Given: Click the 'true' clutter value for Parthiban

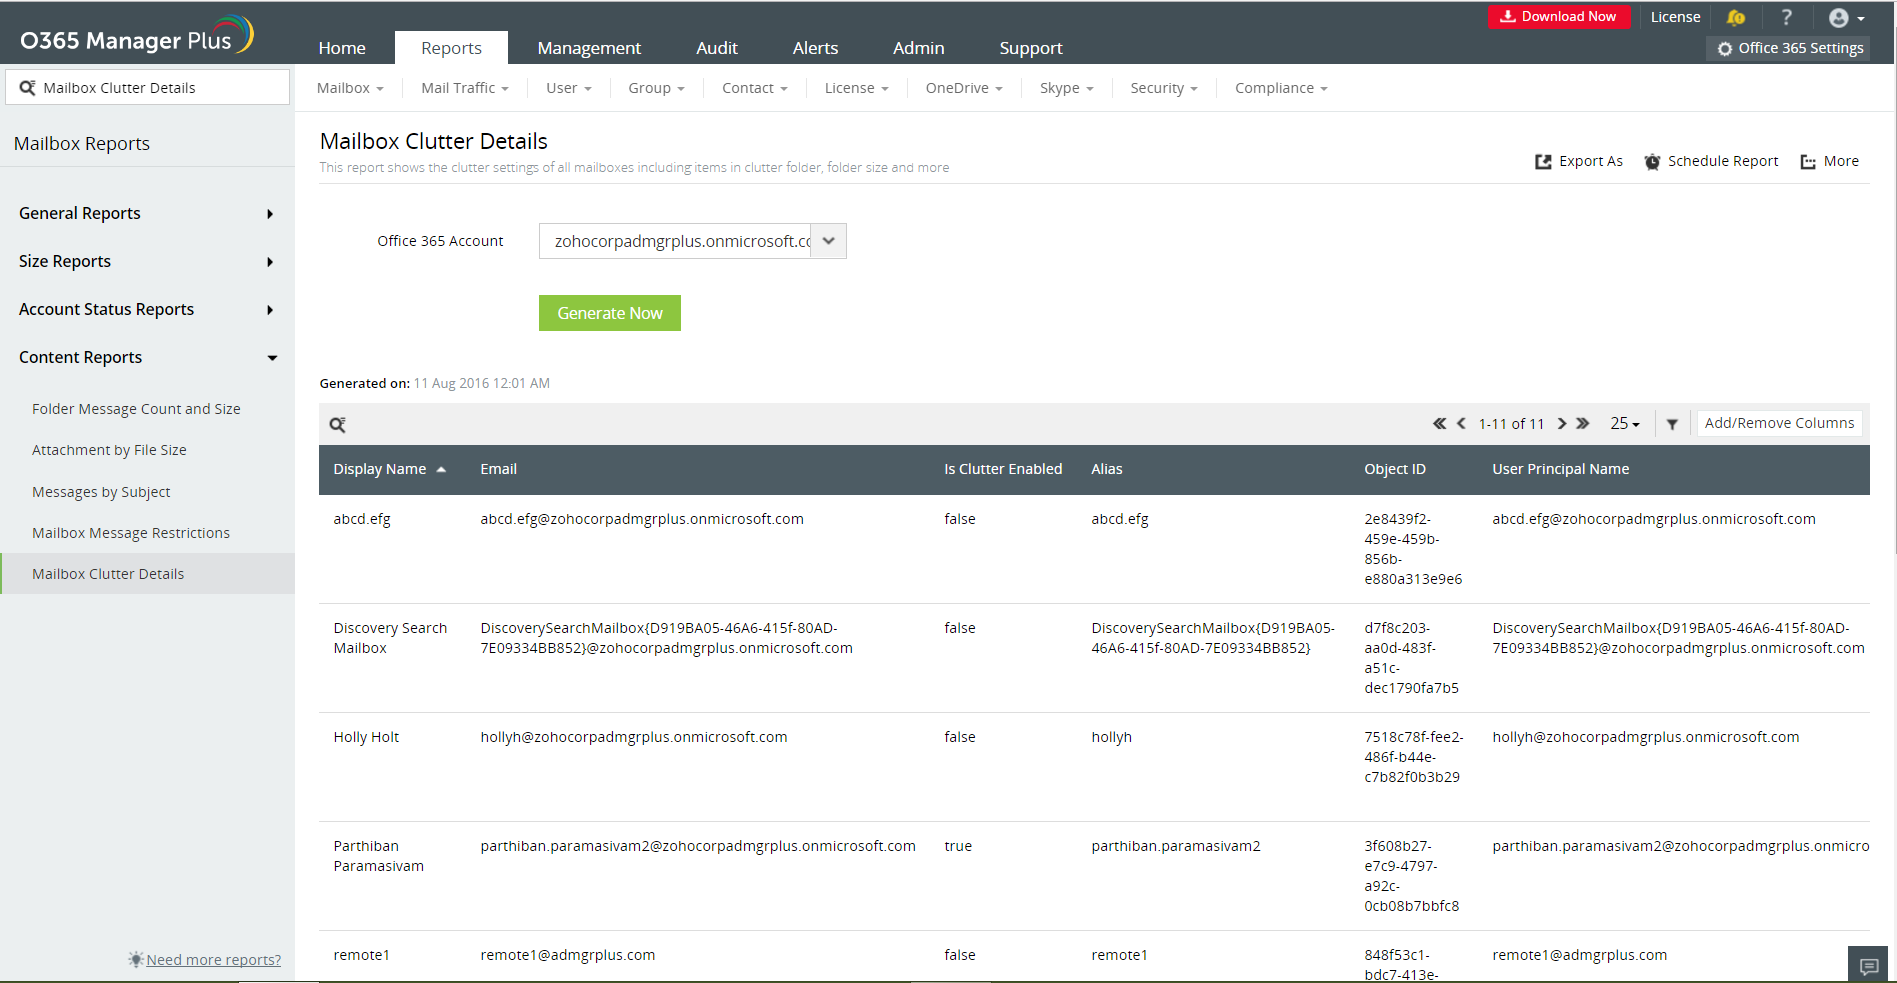Looking at the screenshot, I should 958,846.
